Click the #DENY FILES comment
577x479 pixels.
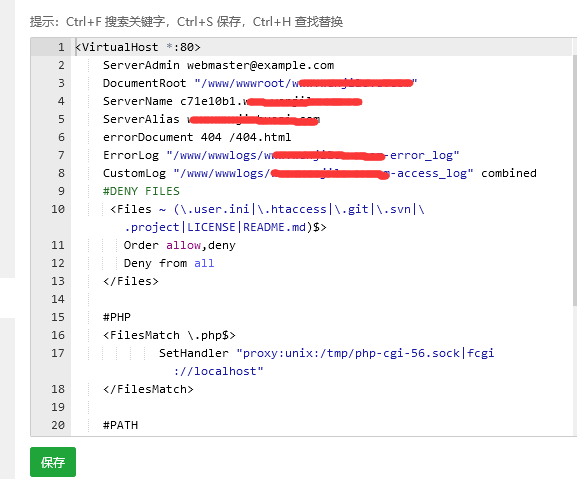[x=141, y=191]
